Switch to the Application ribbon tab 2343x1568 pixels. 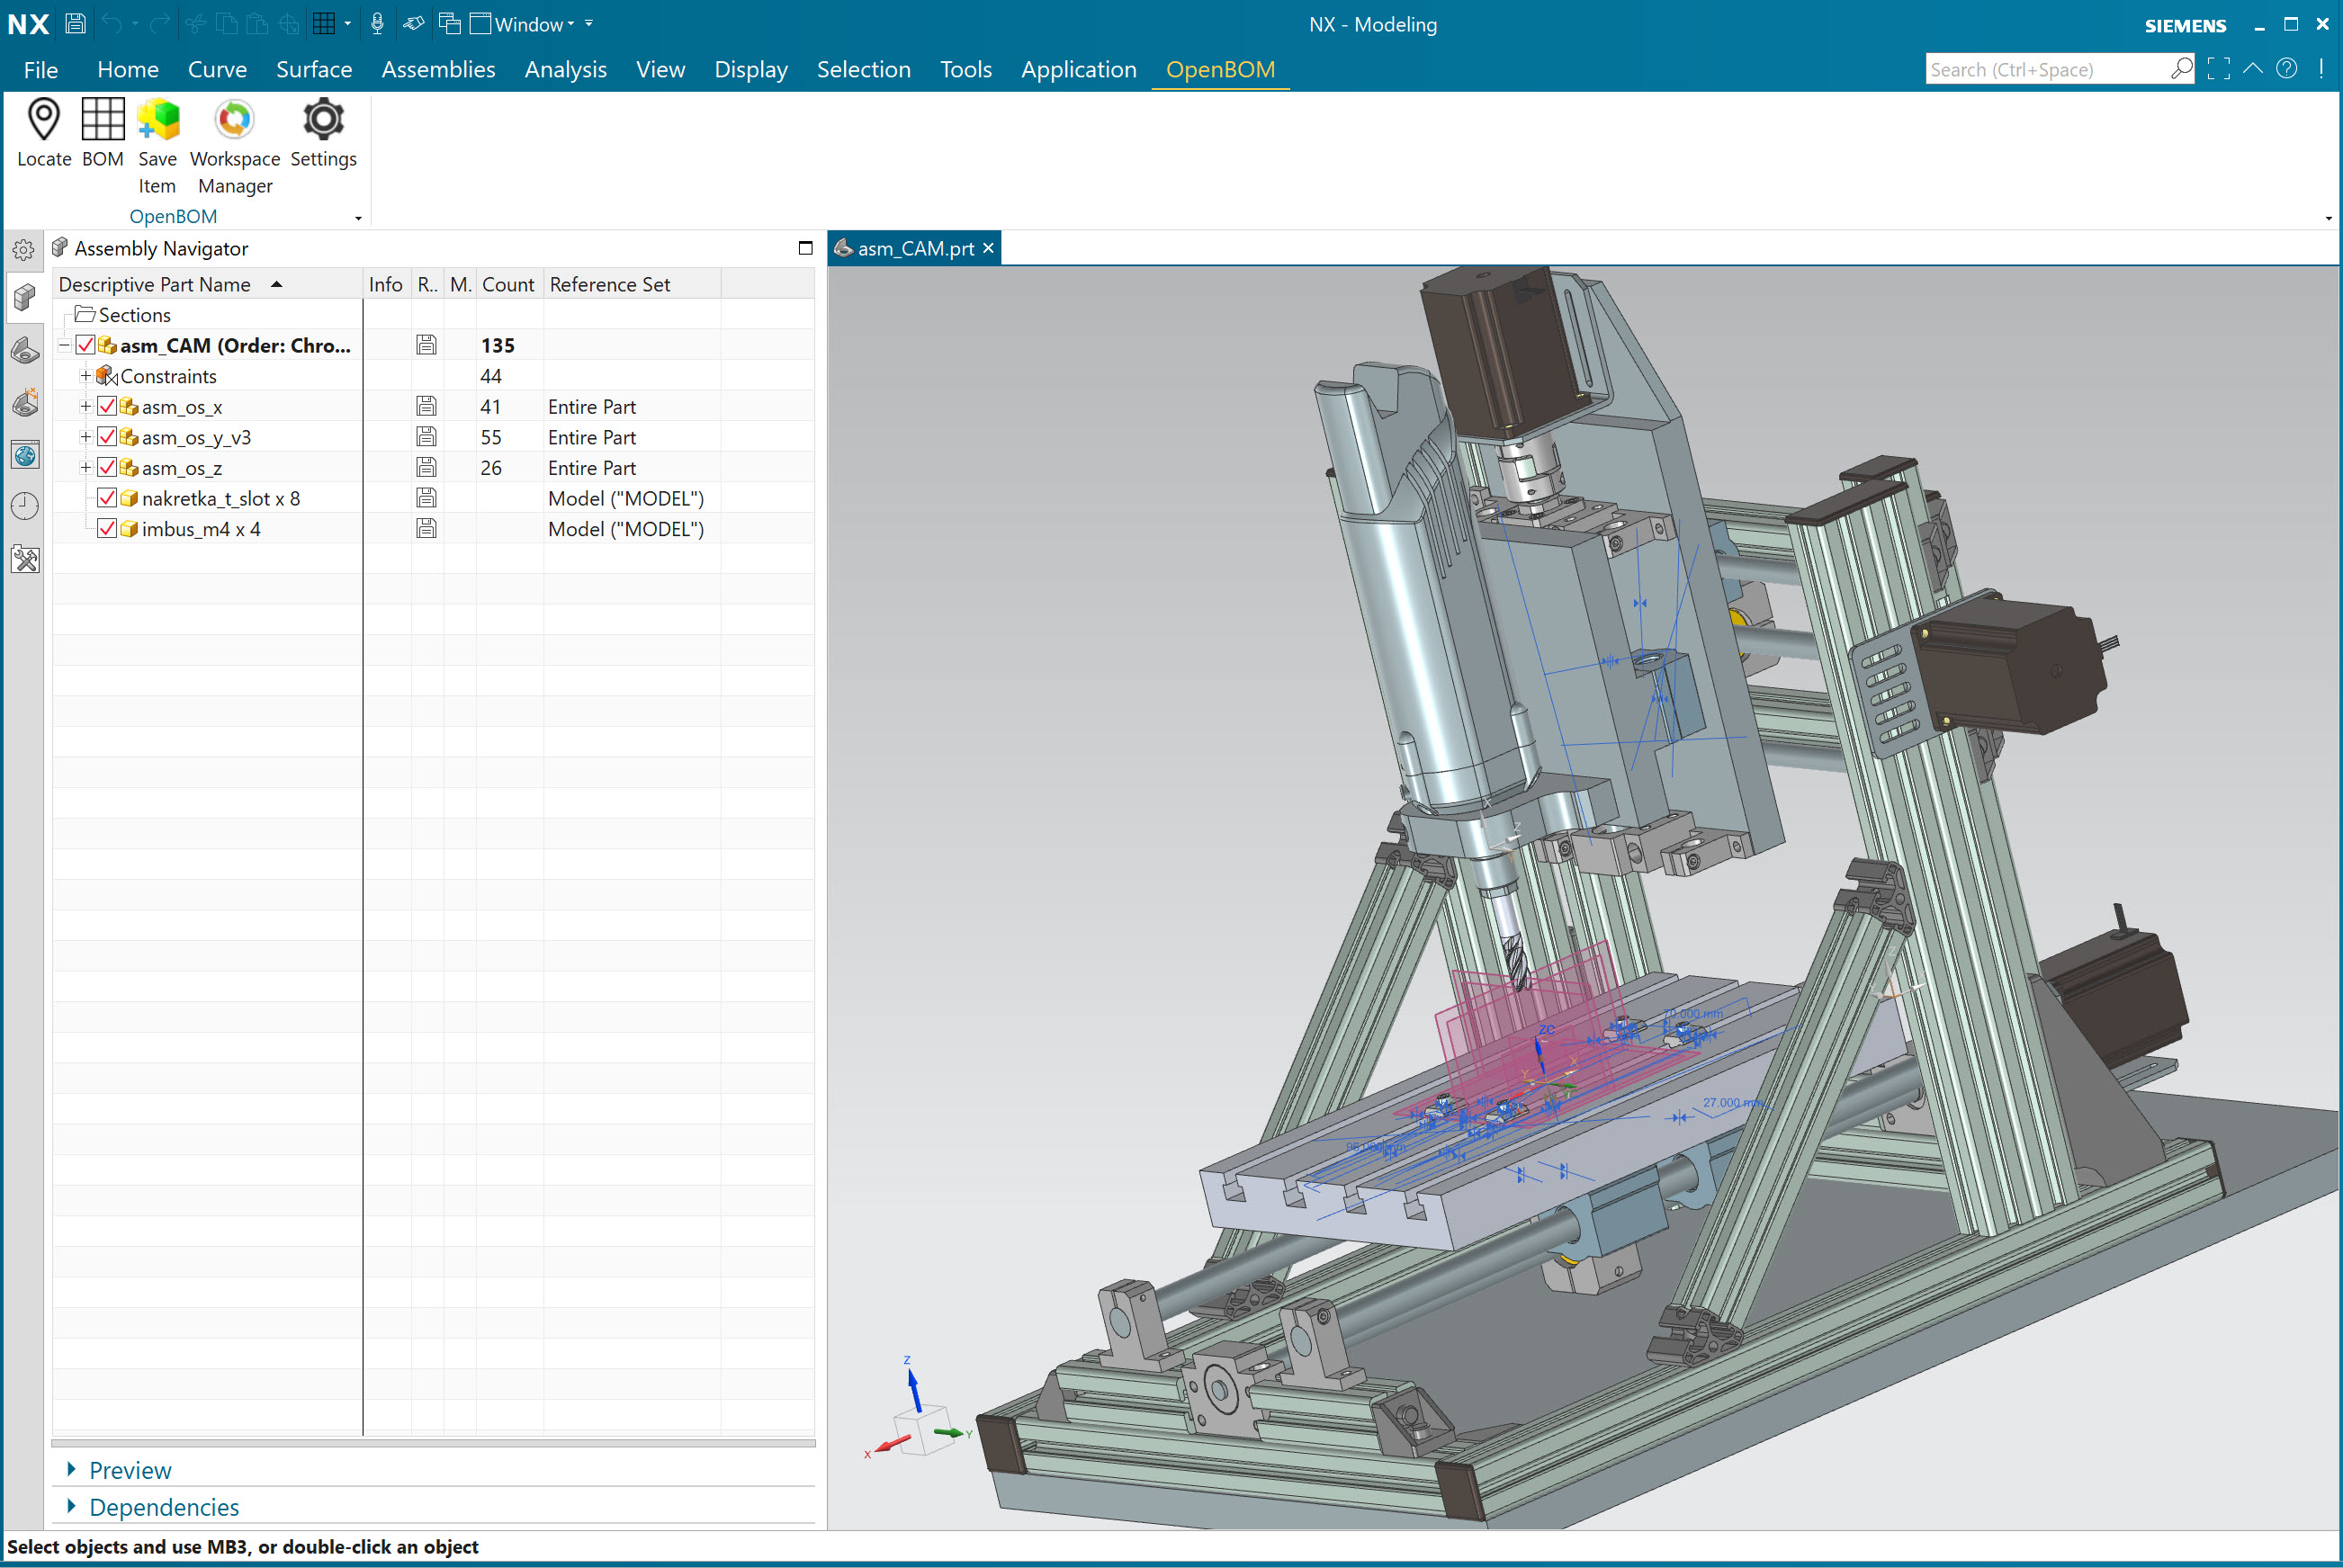(1078, 69)
